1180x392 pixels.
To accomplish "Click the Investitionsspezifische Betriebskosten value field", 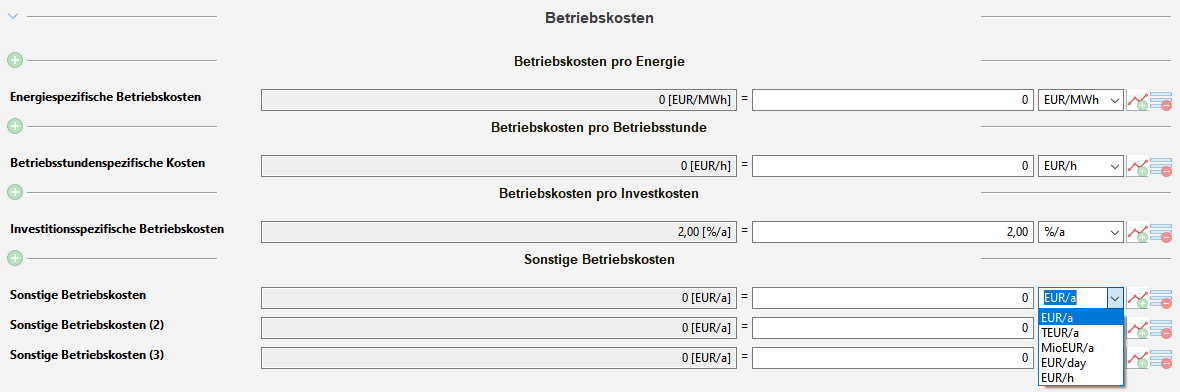I will point(892,232).
